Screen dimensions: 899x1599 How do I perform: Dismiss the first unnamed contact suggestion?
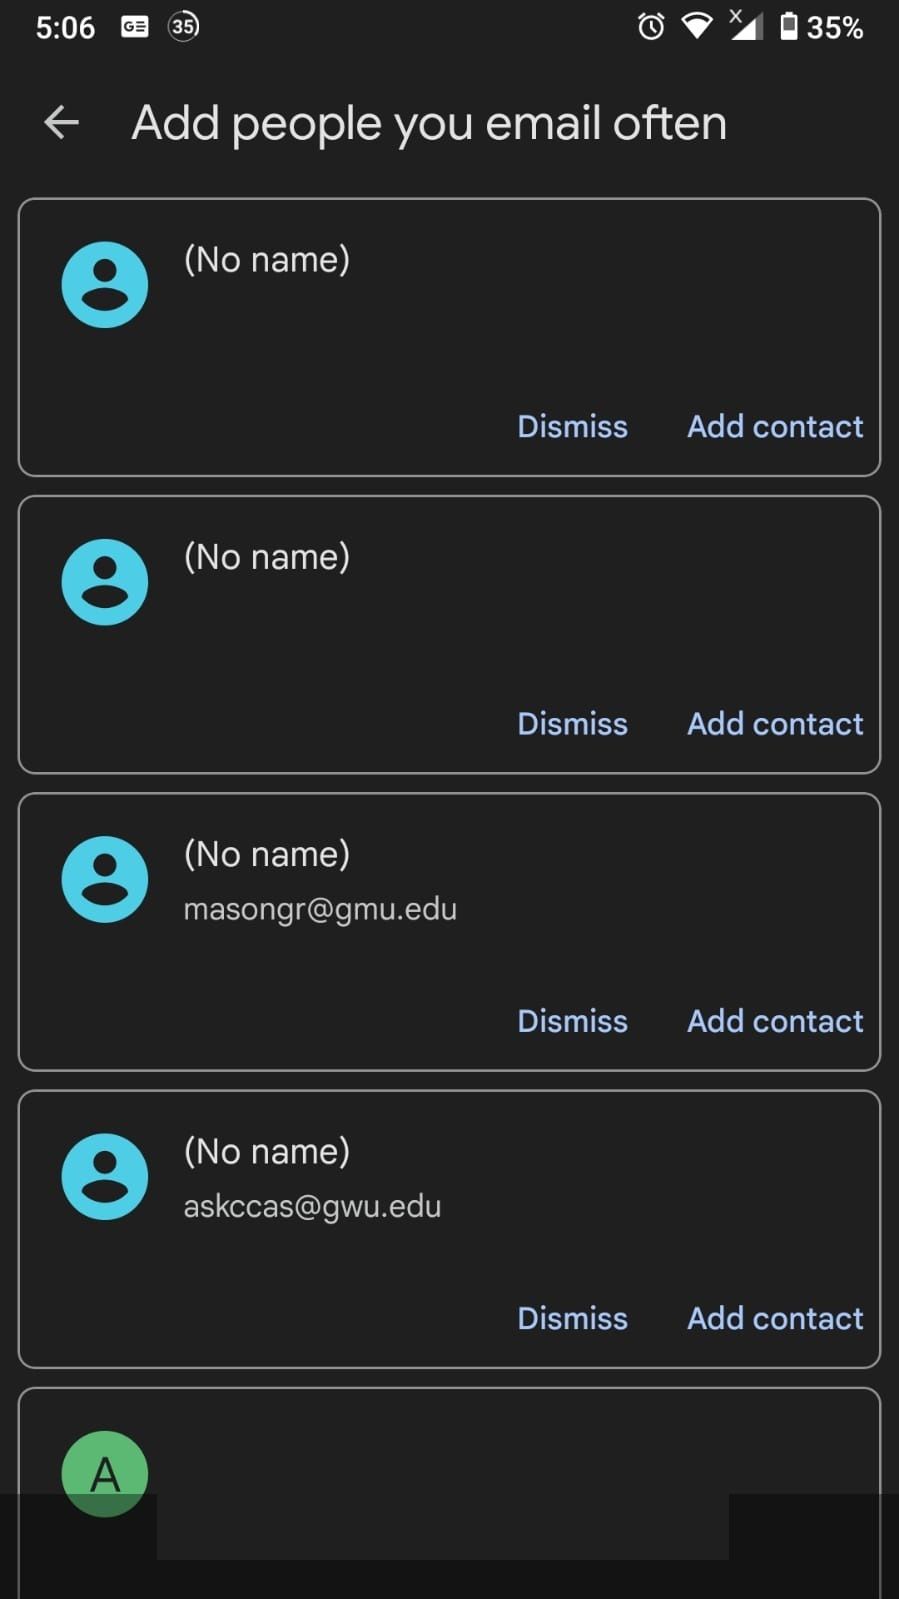(x=572, y=427)
